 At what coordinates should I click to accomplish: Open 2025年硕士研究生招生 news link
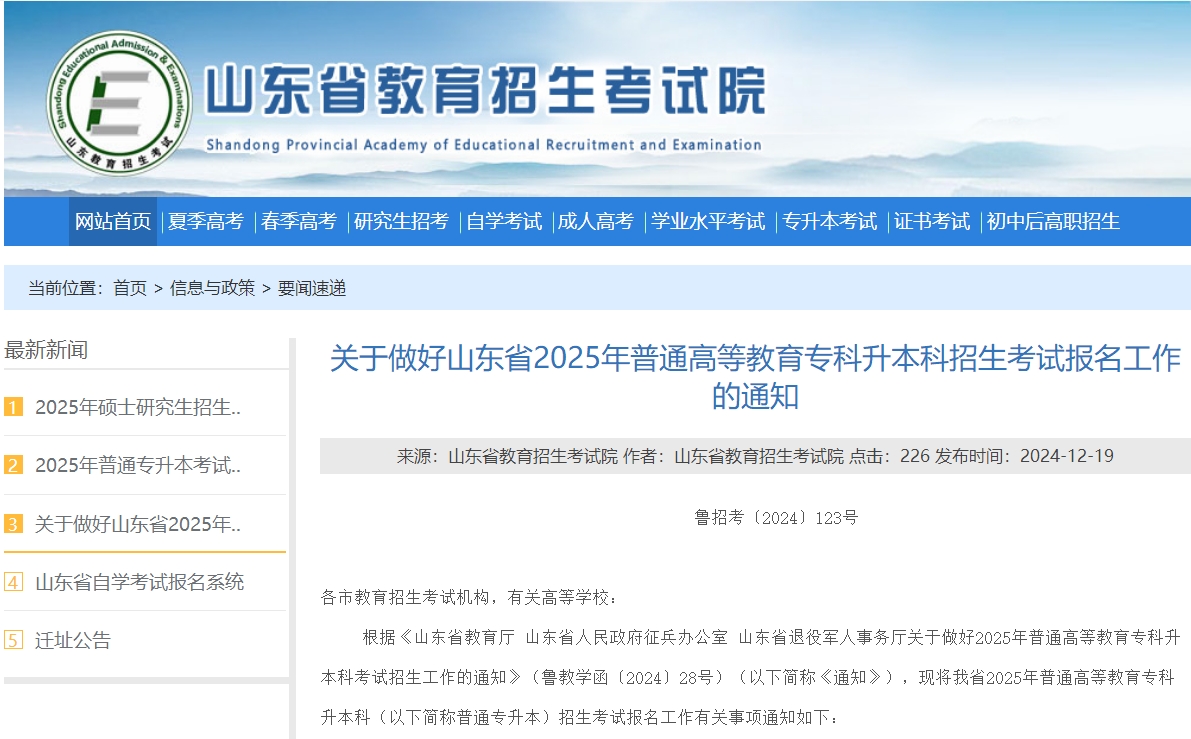click(x=138, y=407)
